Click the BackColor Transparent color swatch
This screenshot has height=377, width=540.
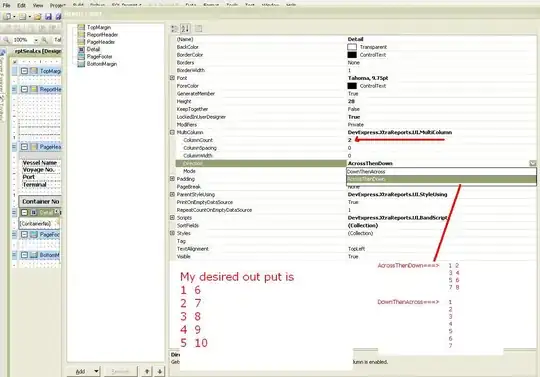352,47
